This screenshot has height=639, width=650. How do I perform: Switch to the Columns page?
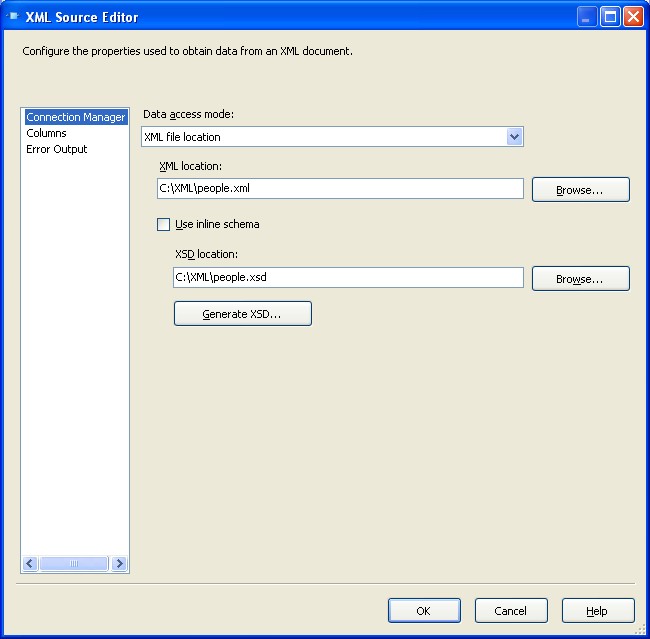(46, 133)
